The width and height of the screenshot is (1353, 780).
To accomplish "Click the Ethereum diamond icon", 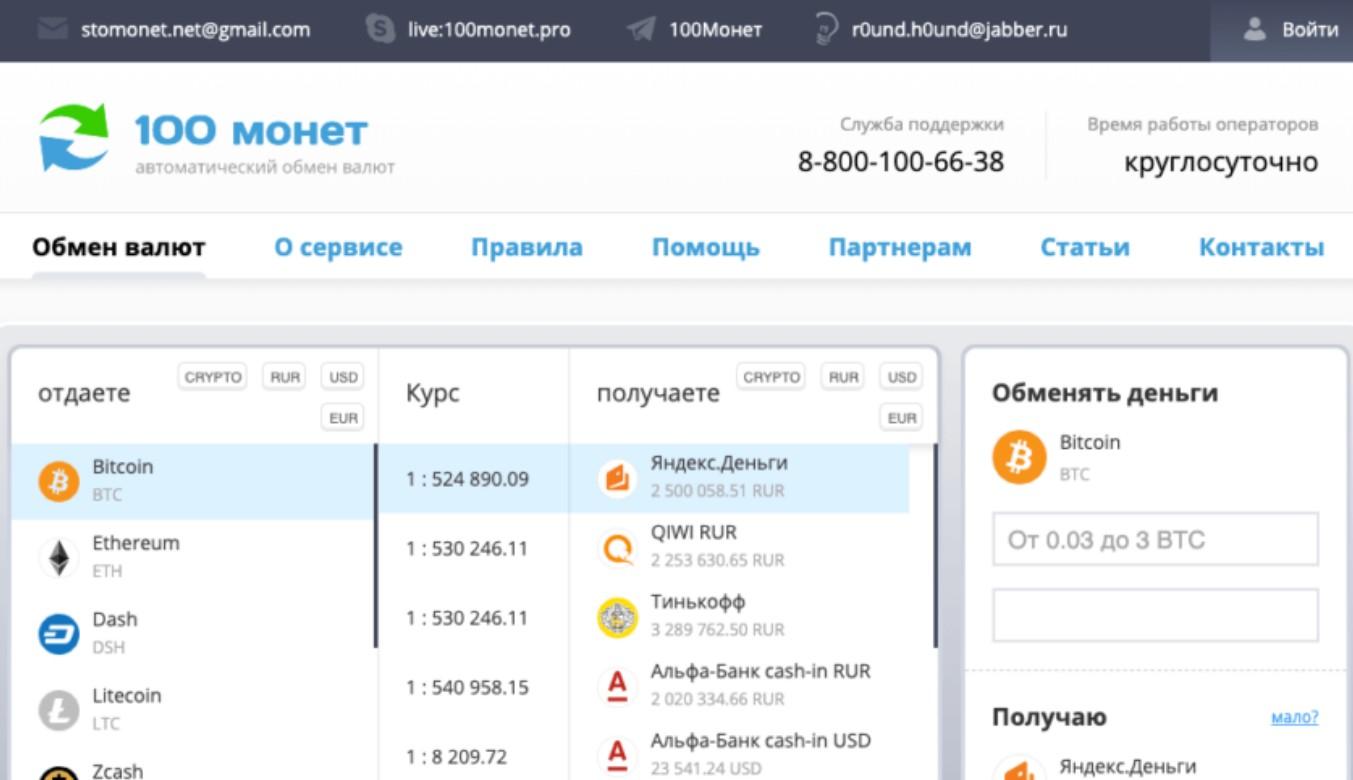I will pos(59,558).
